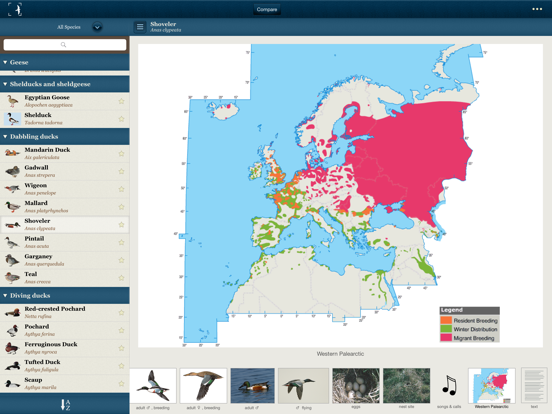Collapse the Shelducks and sheldgeese section
This screenshot has width=552, height=414.
(x=65, y=84)
